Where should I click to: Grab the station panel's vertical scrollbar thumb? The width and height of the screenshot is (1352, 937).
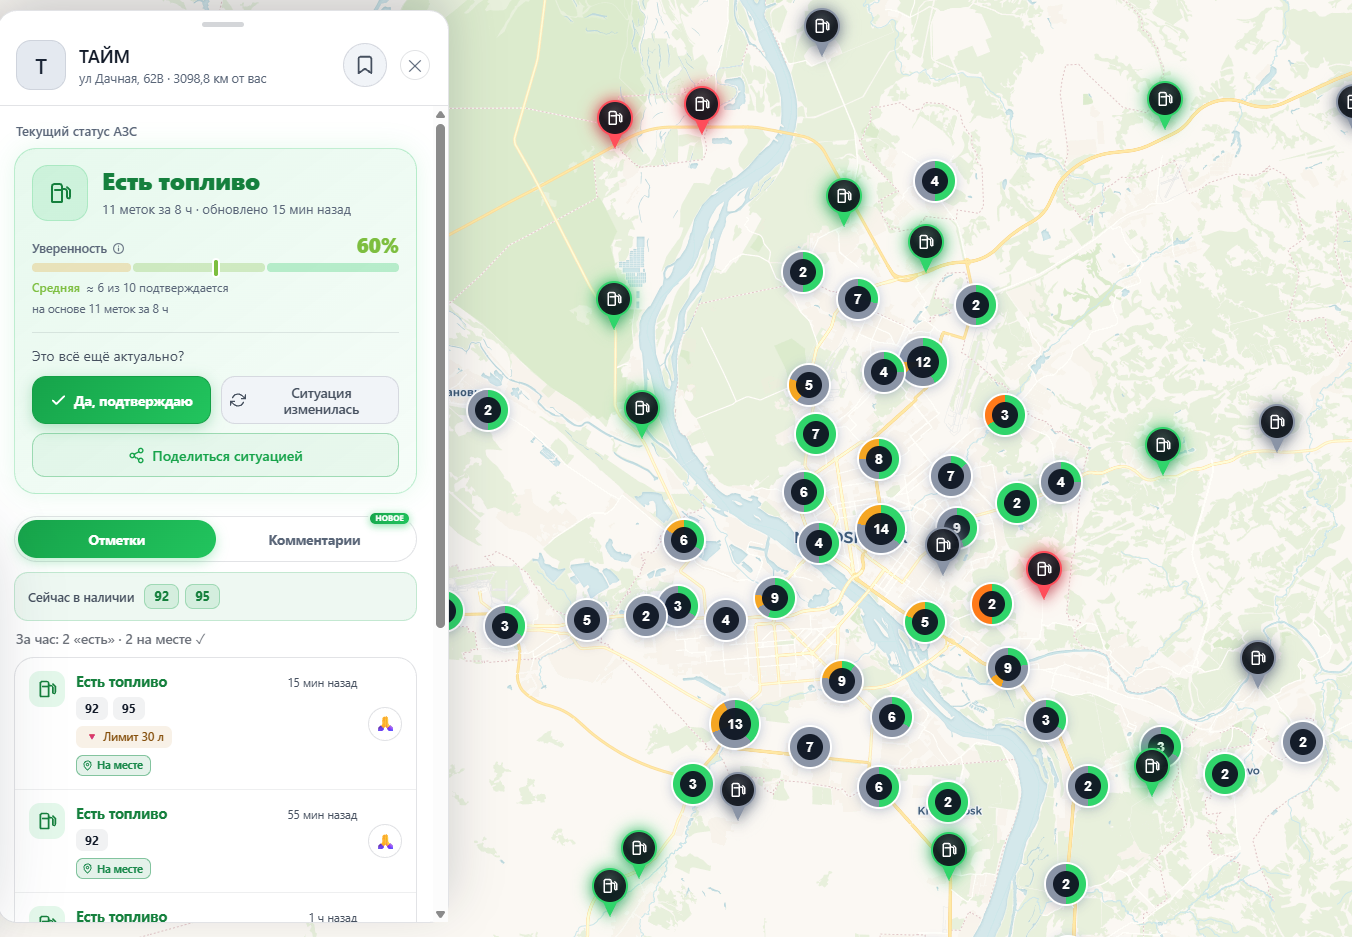coord(440,376)
